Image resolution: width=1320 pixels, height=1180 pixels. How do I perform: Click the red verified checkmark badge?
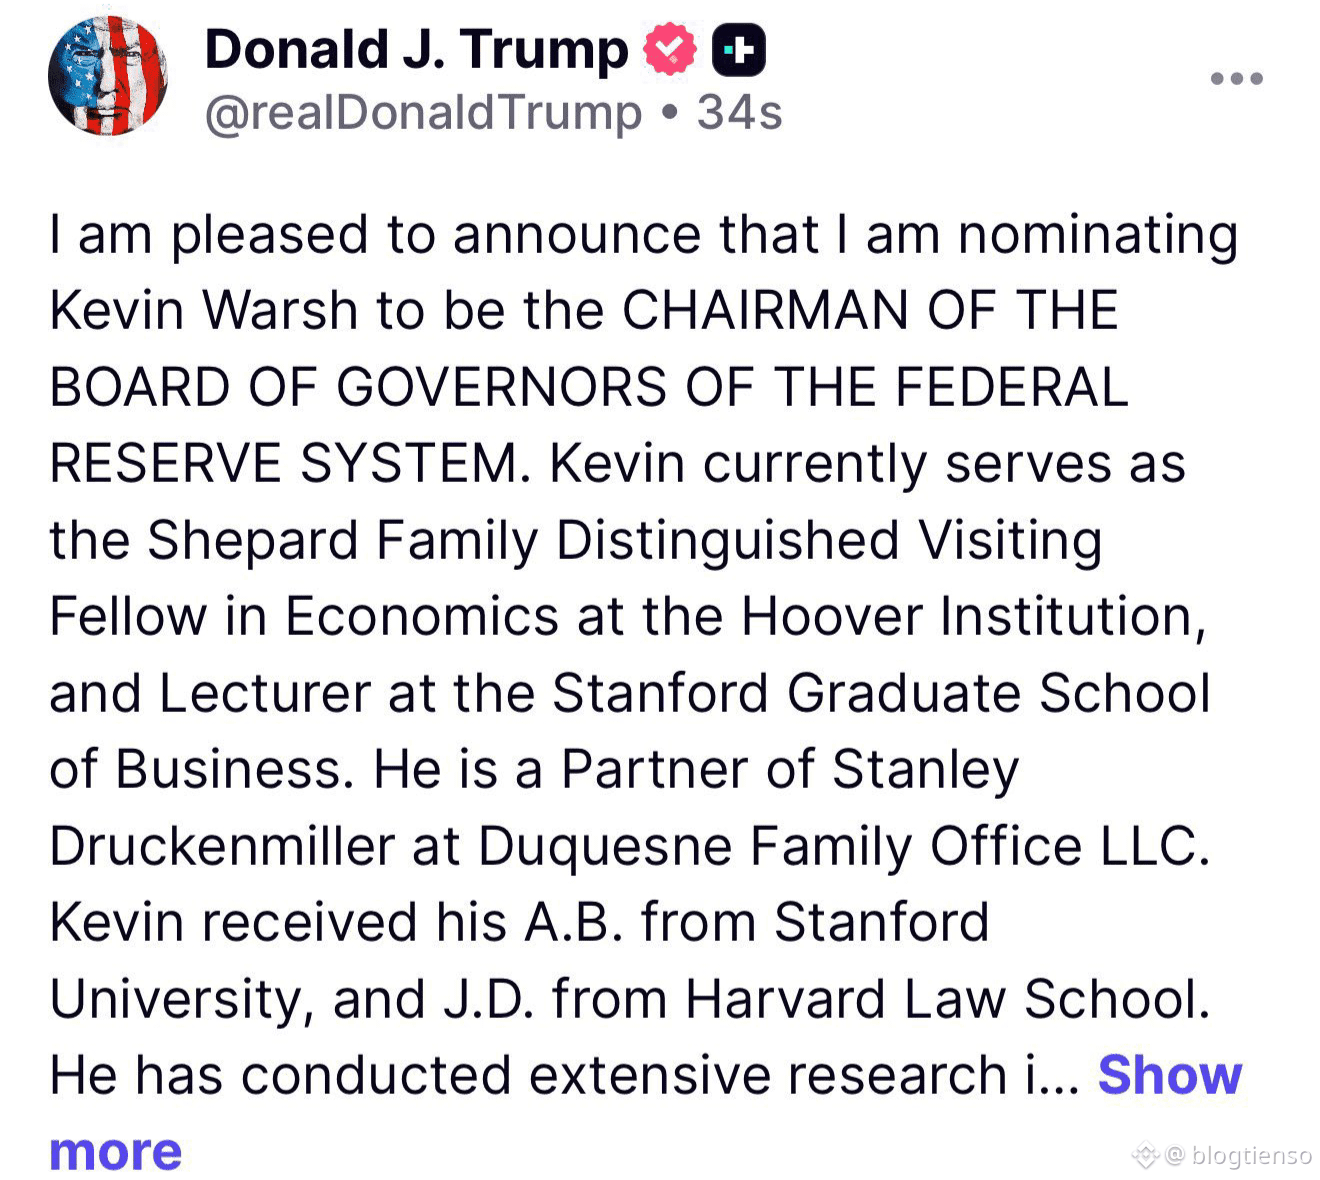(669, 51)
